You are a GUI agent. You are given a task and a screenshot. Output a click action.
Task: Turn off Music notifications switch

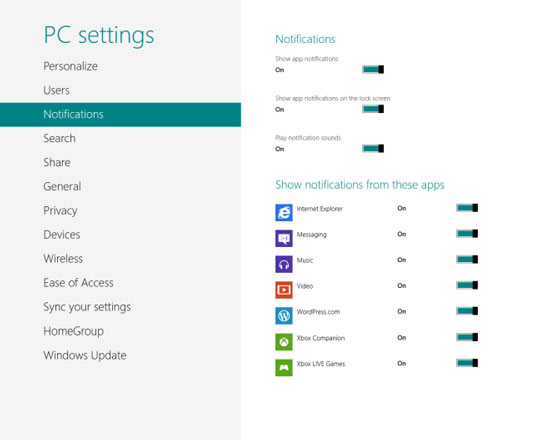click(x=467, y=259)
